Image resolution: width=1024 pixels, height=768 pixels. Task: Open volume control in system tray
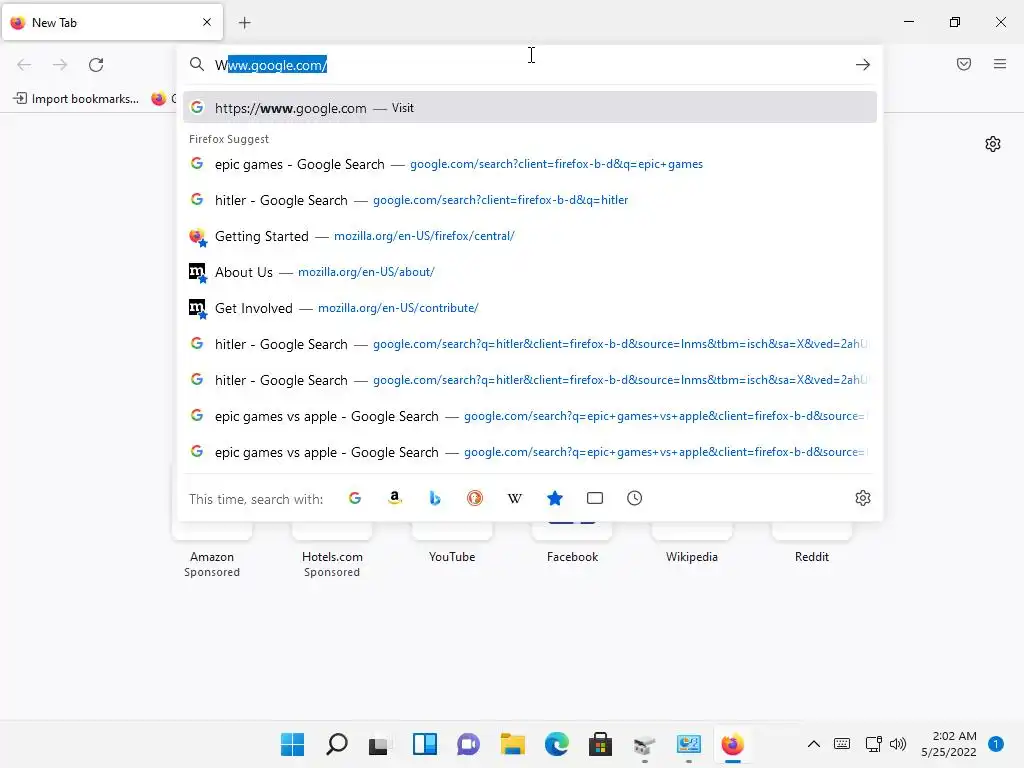point(898,744)
